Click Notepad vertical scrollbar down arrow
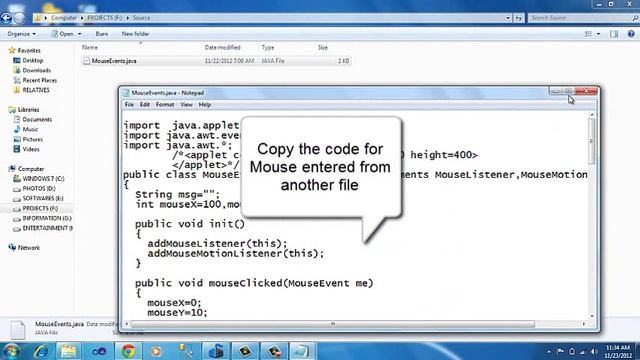Viewport: 640px width, 360px height. (592, 316)
